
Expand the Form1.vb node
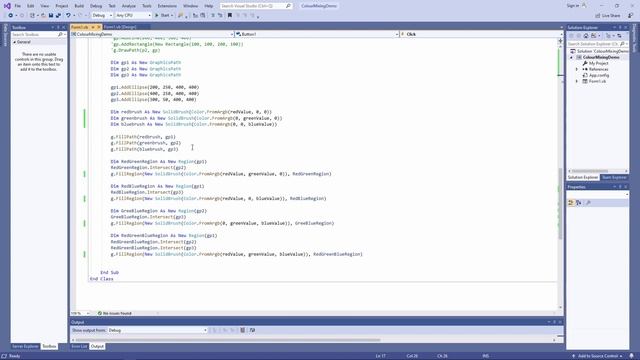point(577,81)
